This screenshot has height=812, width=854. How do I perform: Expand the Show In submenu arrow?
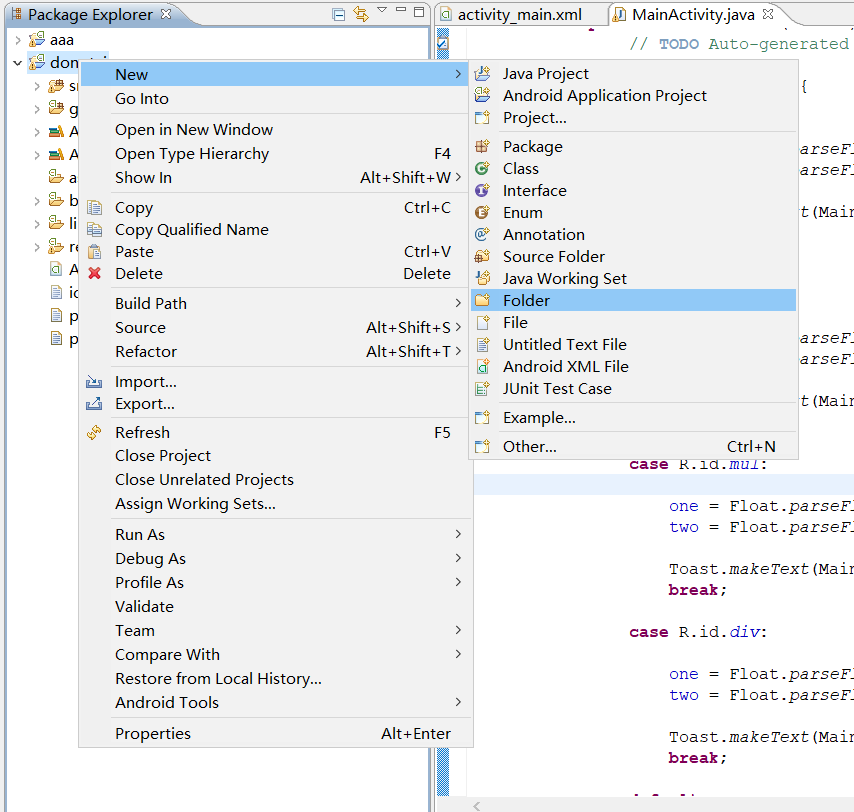(458, 177)
